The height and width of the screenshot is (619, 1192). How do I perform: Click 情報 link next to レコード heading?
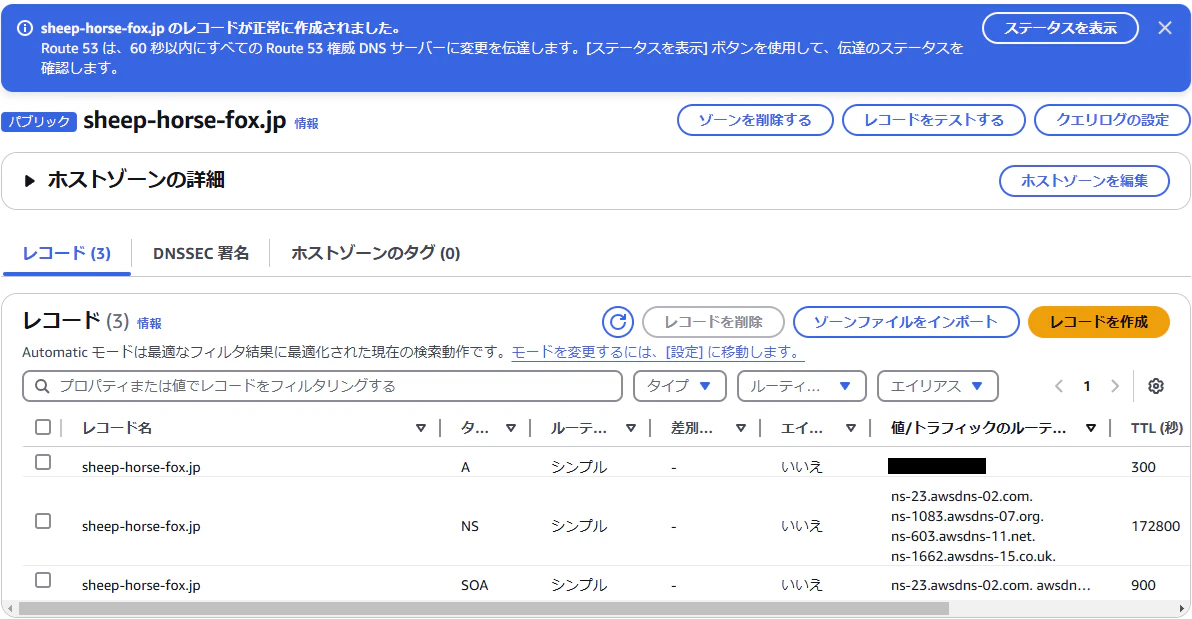click(x=149, y=323)
